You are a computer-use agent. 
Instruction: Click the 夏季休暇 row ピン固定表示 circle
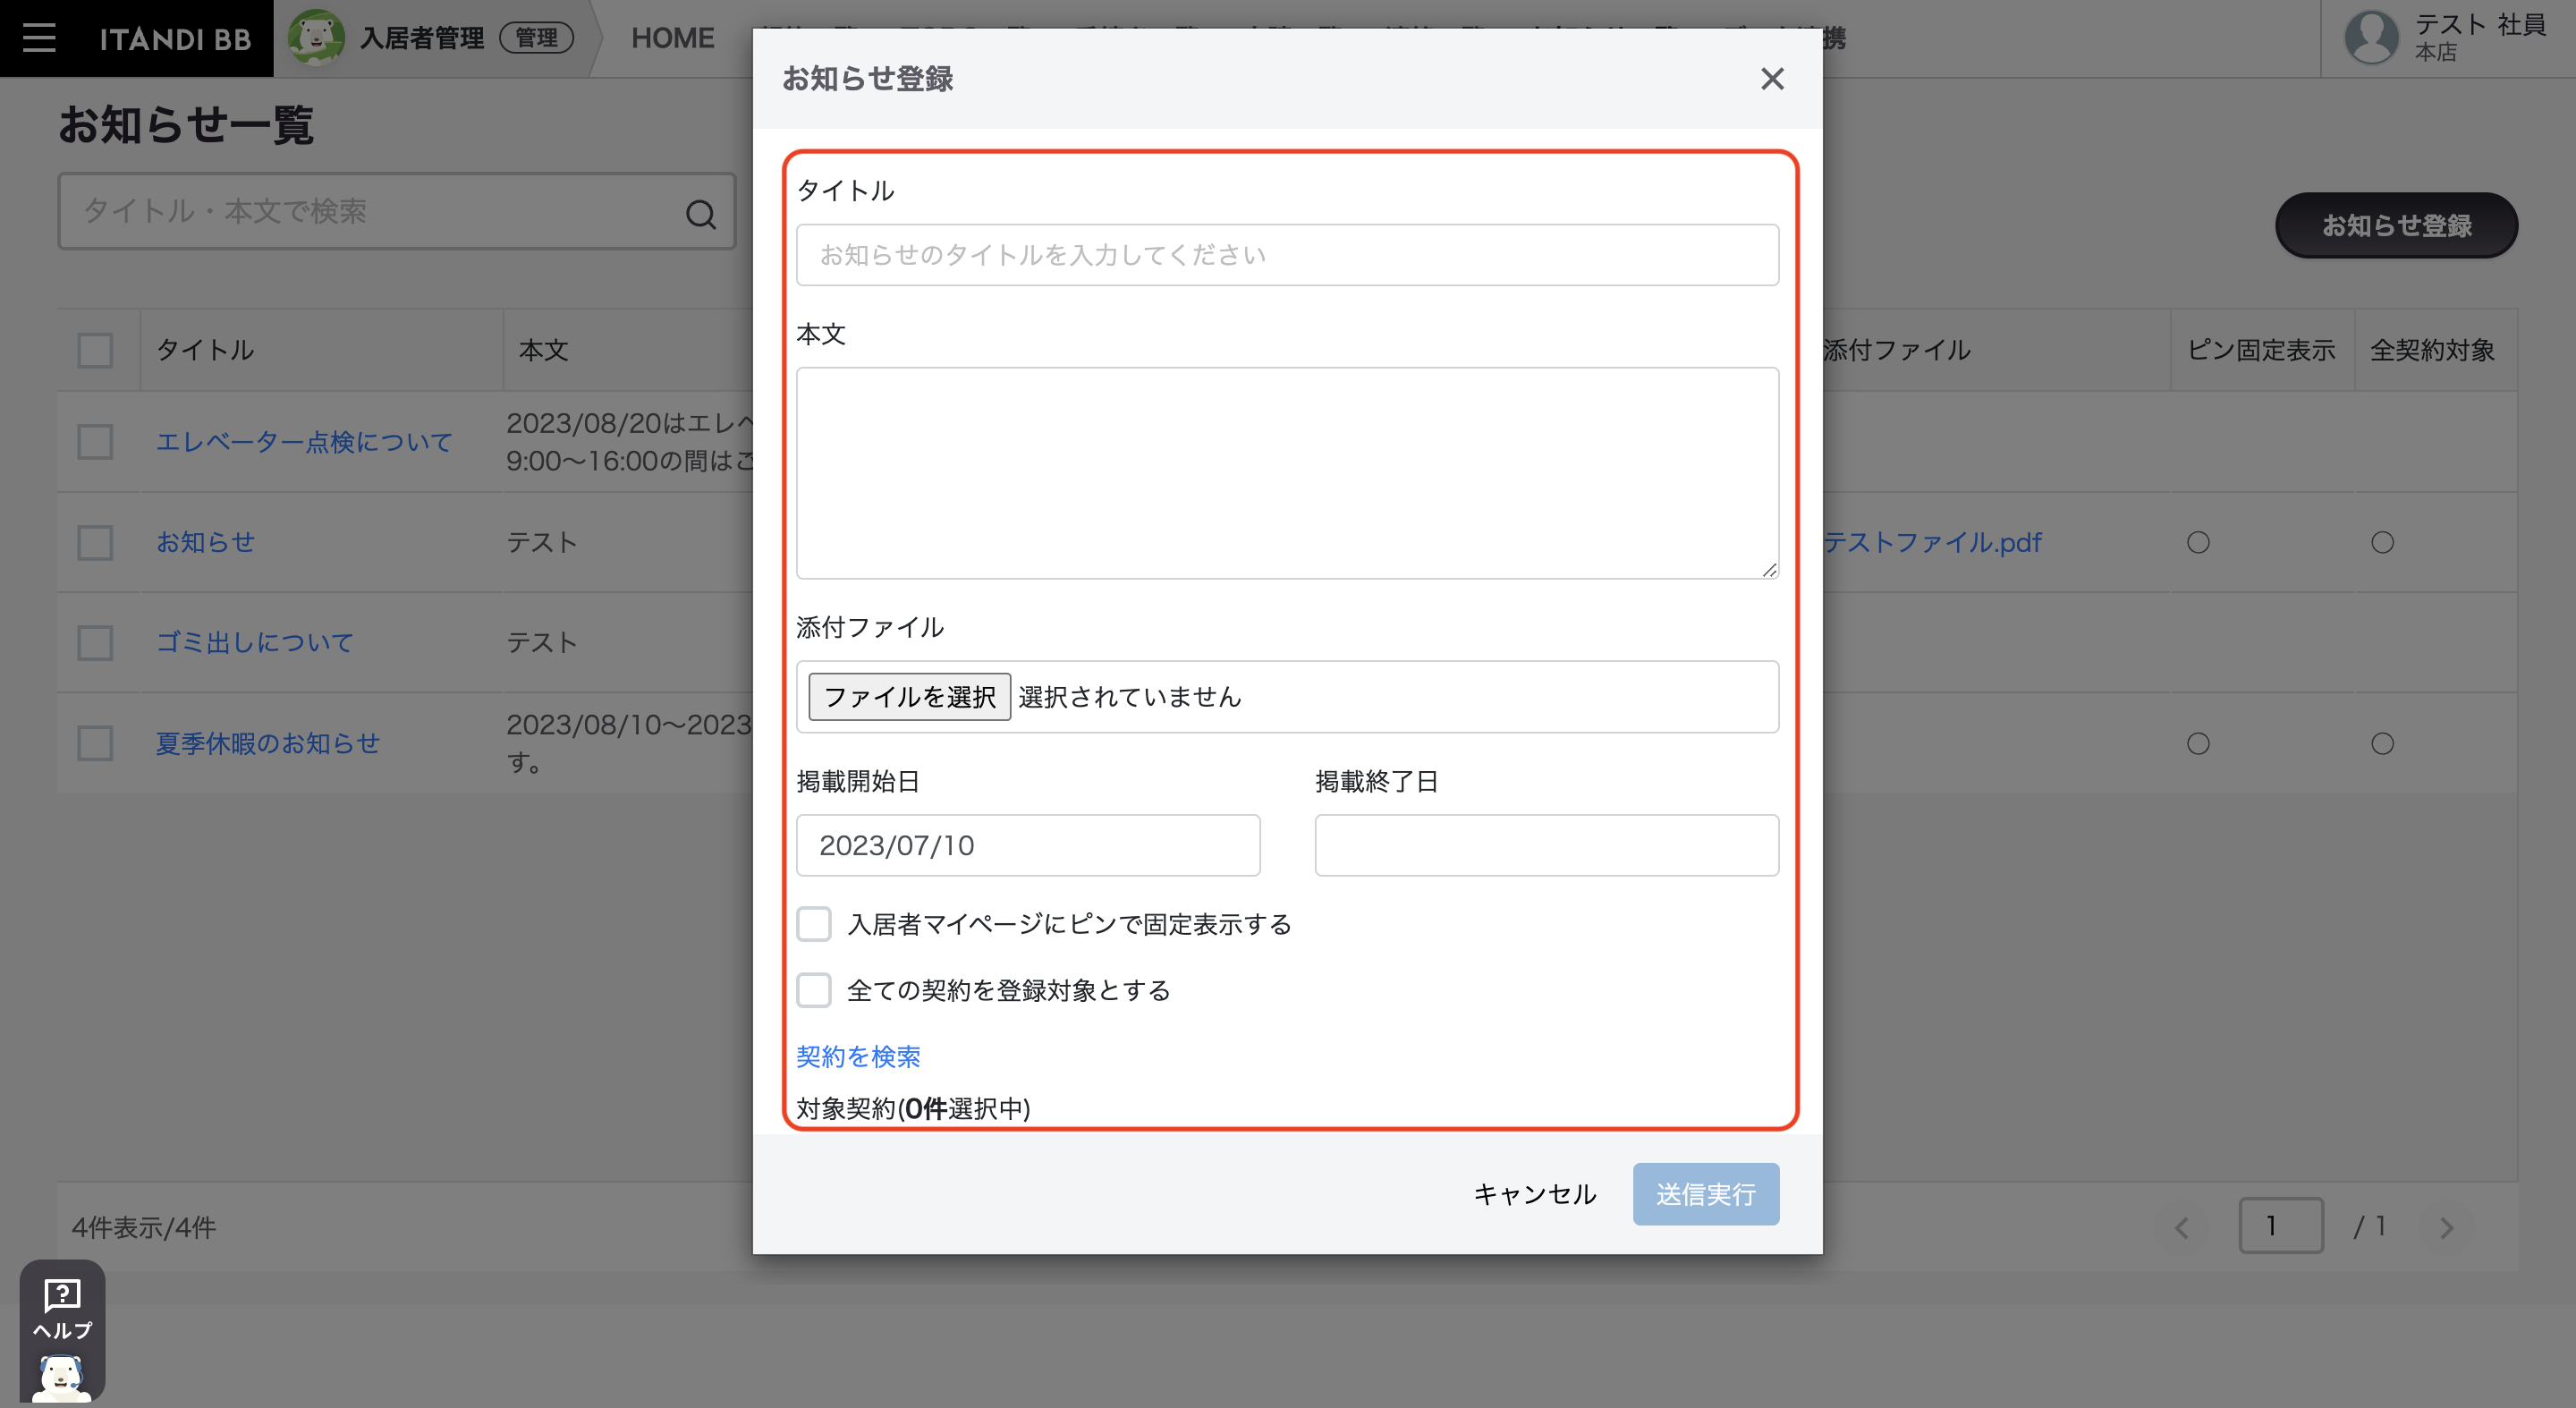pyautogui.click(x=2198, y=743)
